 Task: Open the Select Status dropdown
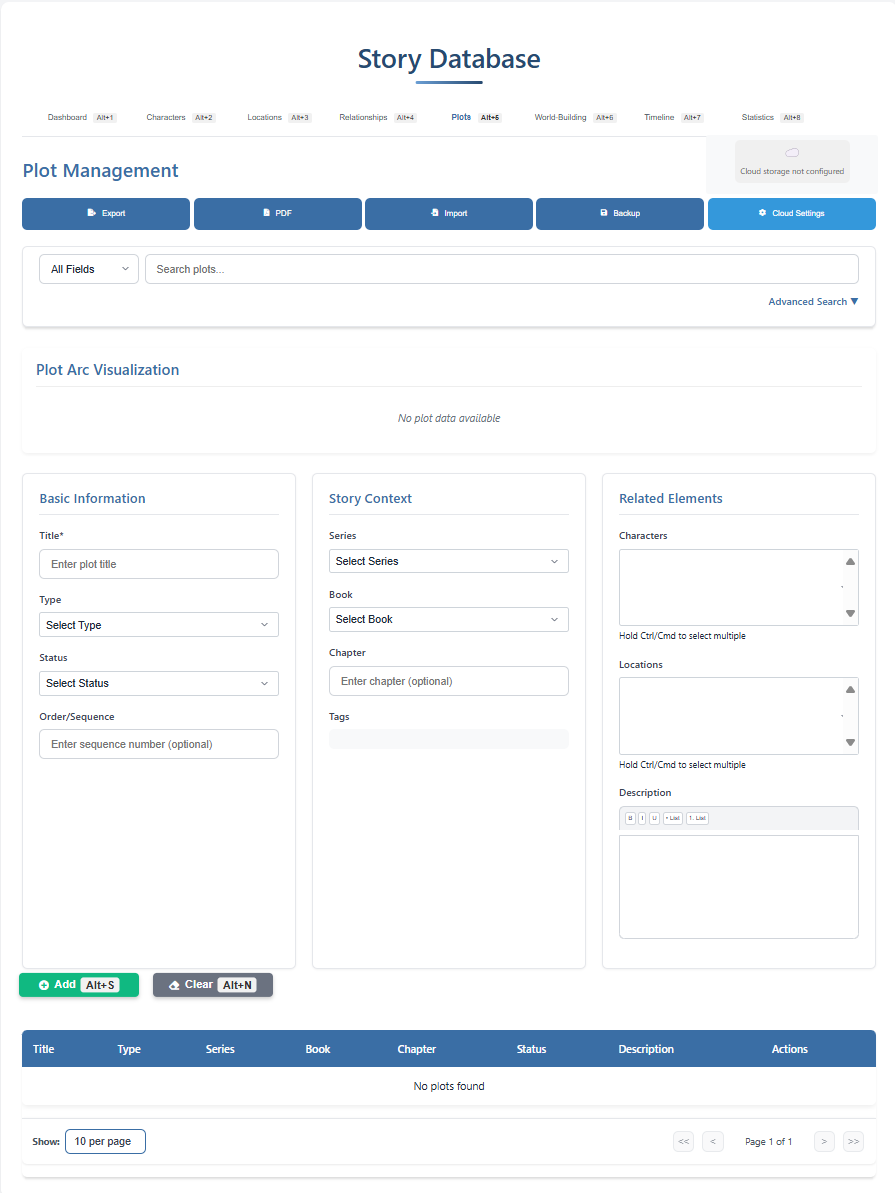tap(158, 683)
